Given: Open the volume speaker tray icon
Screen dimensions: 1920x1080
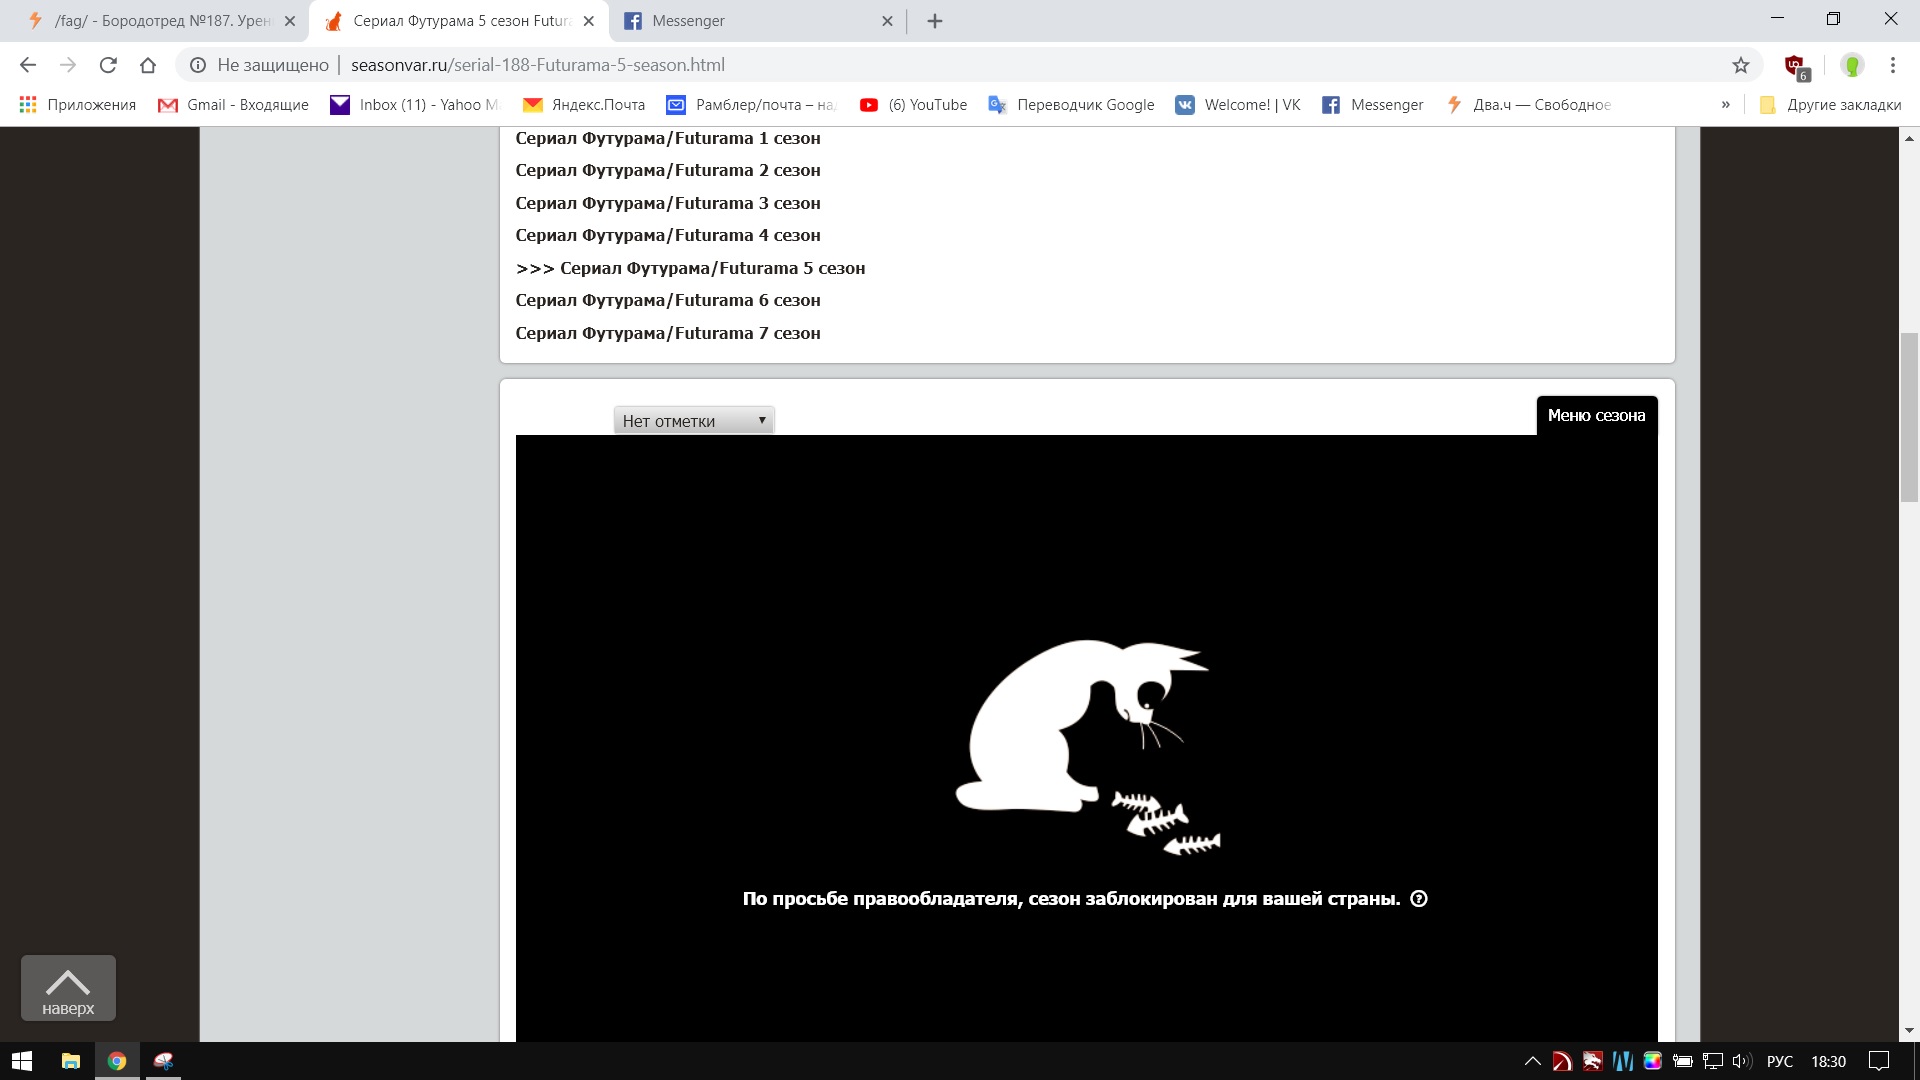Looking at the screenshot, I should (x=1742, y=1061).
